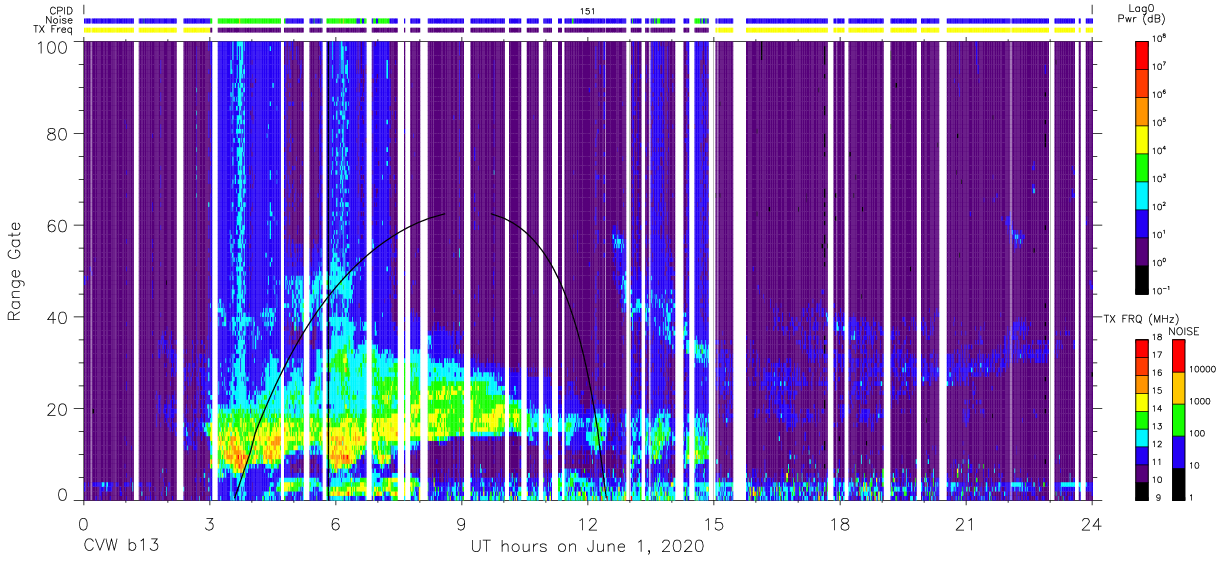The width and height of the screenshot is (1228, 567).
Task: Click the x-axis tick label '24'
Action: (x=1092, y=523)
